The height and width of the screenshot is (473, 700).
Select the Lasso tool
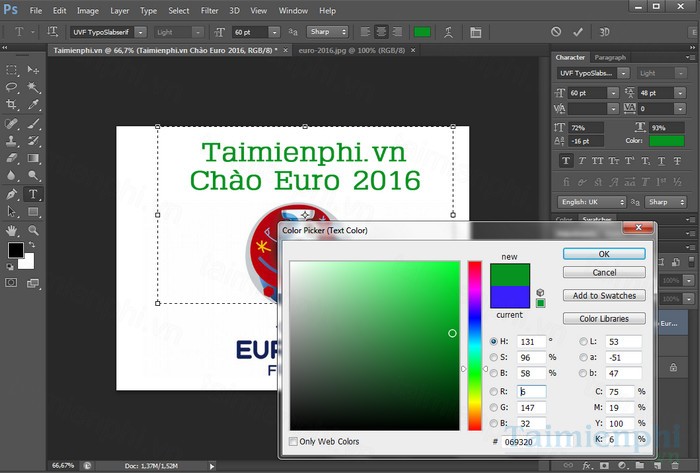[12, 87]
